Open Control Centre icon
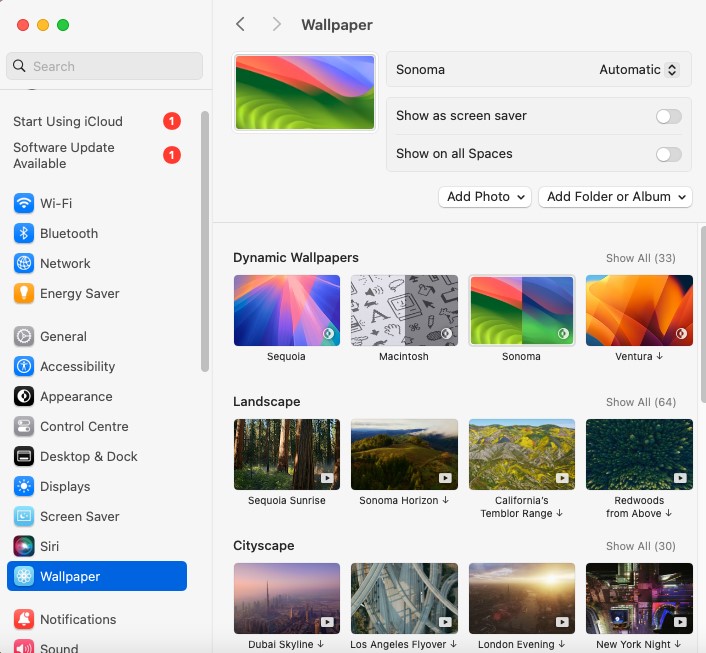 pyautogui.click(x=24, y=426)
